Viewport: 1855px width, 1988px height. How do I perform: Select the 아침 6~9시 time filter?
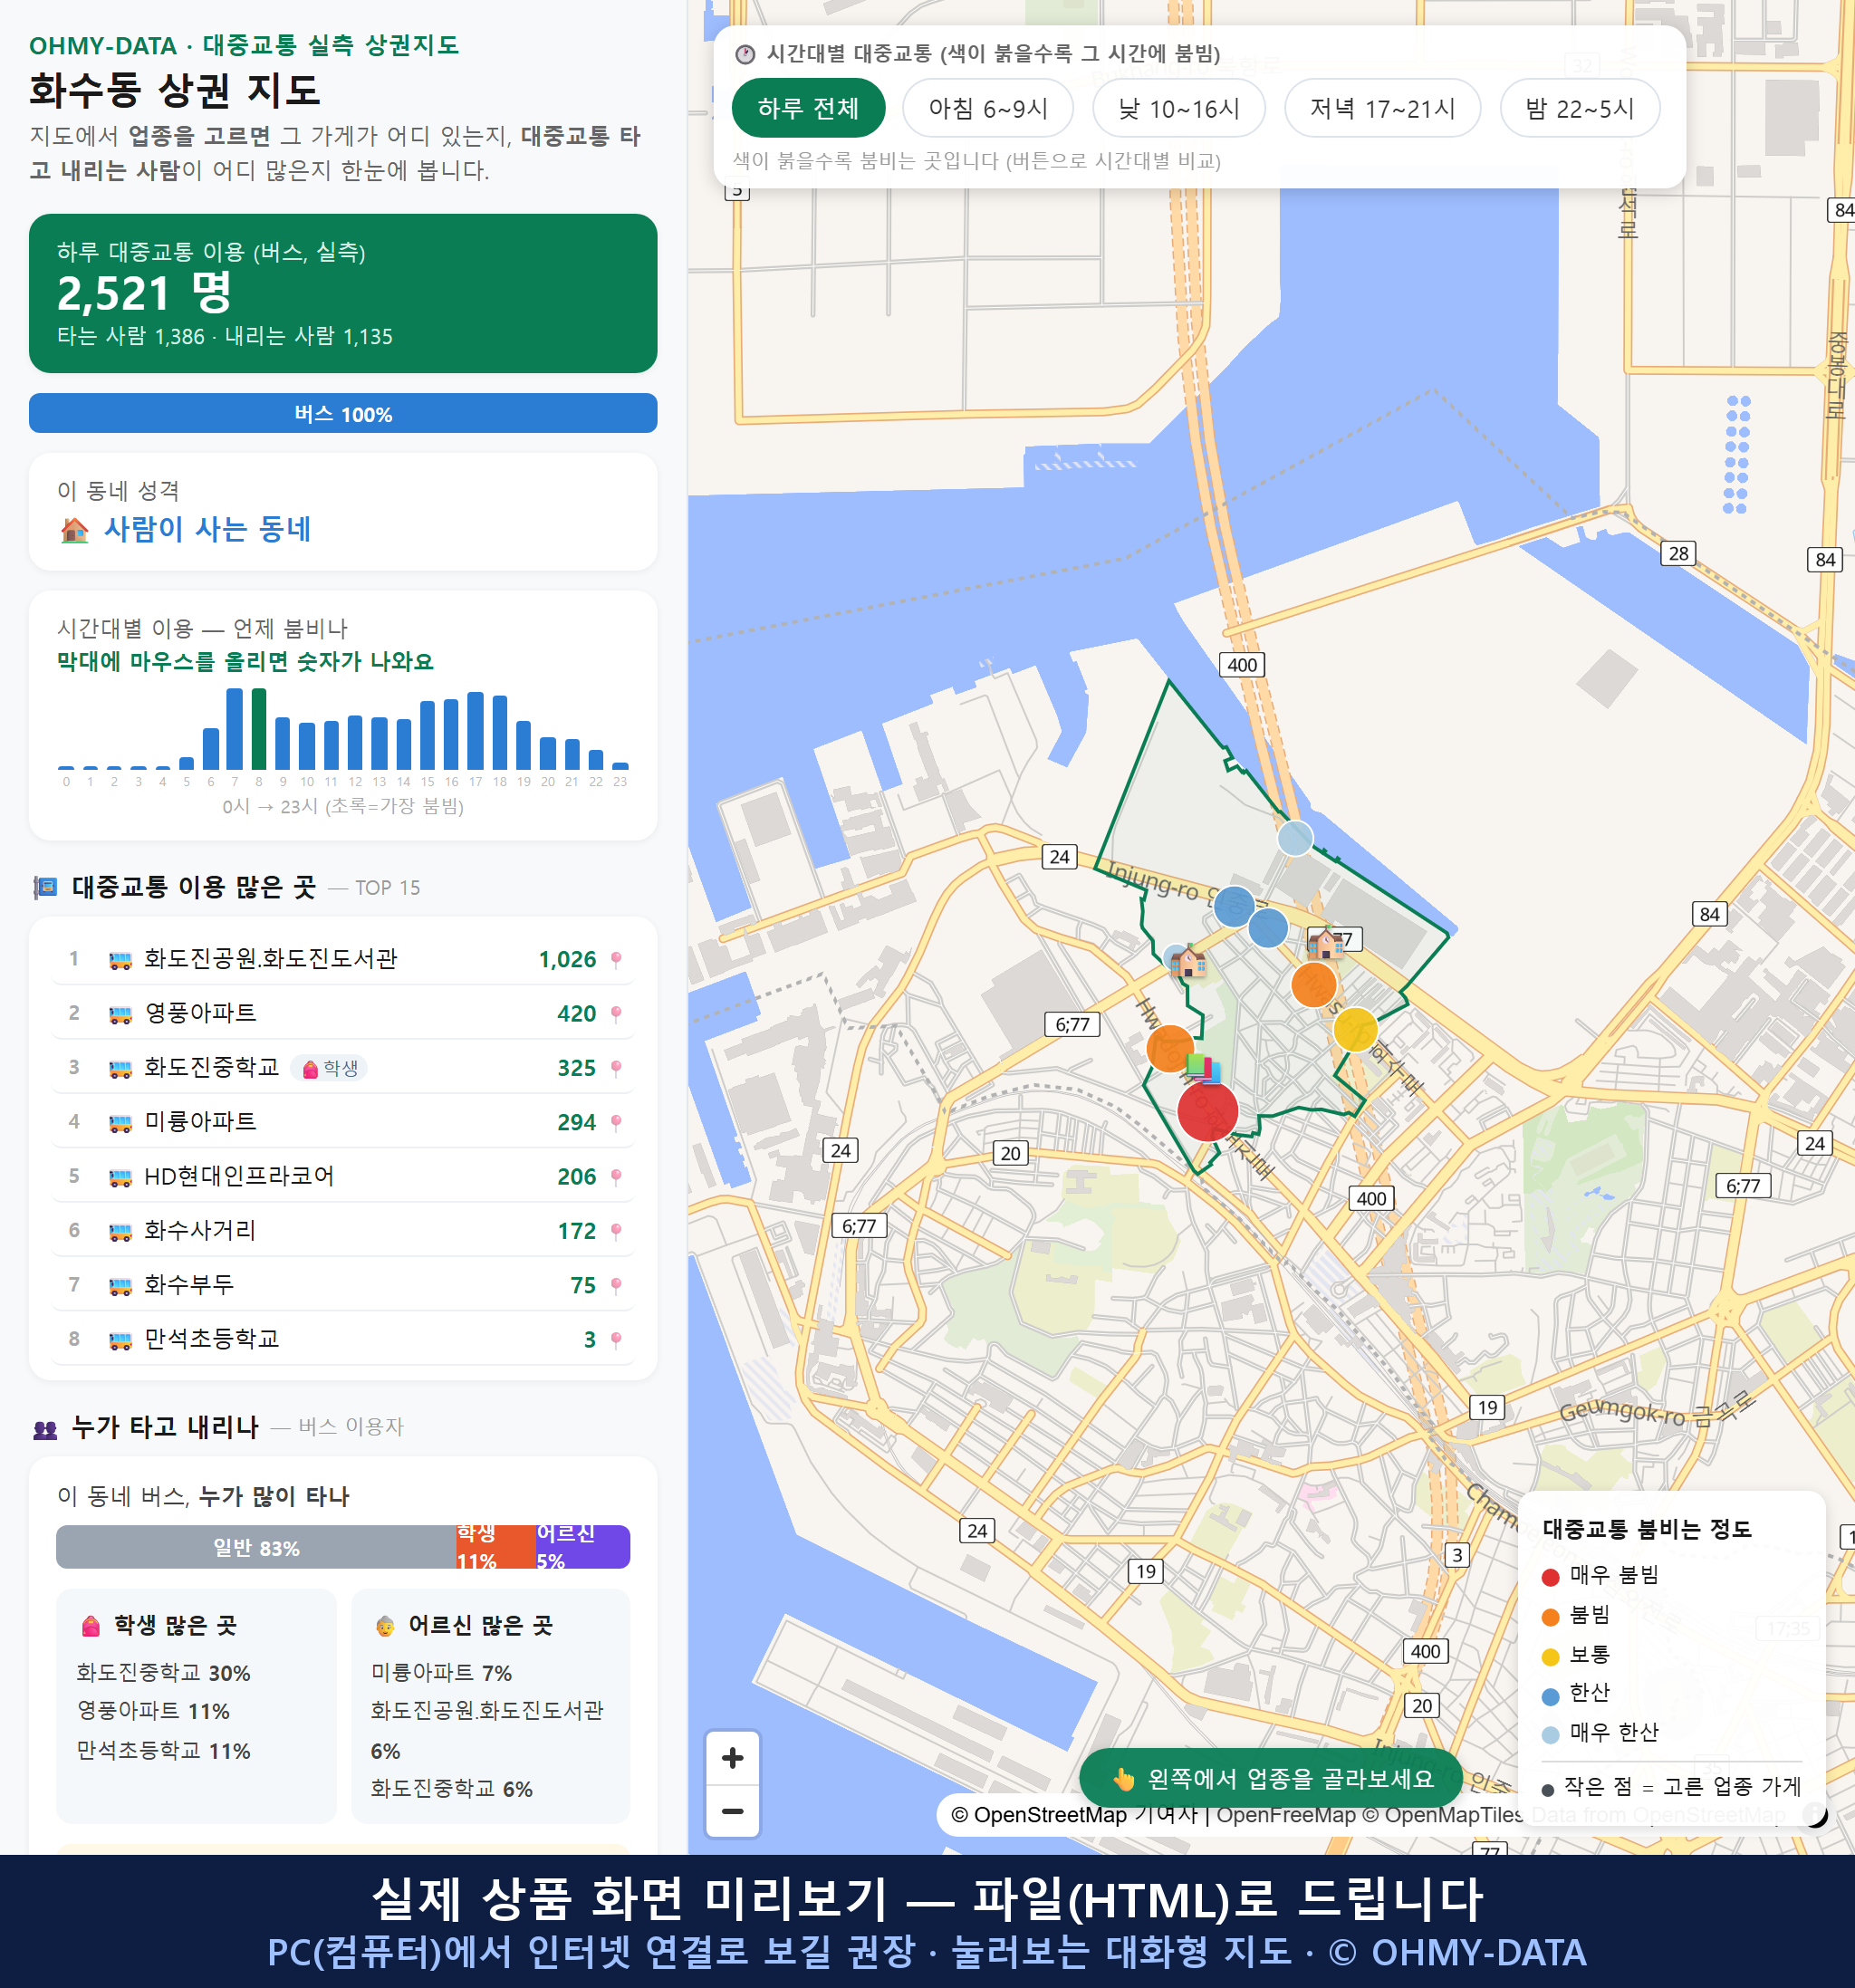(x=988, y=108)
